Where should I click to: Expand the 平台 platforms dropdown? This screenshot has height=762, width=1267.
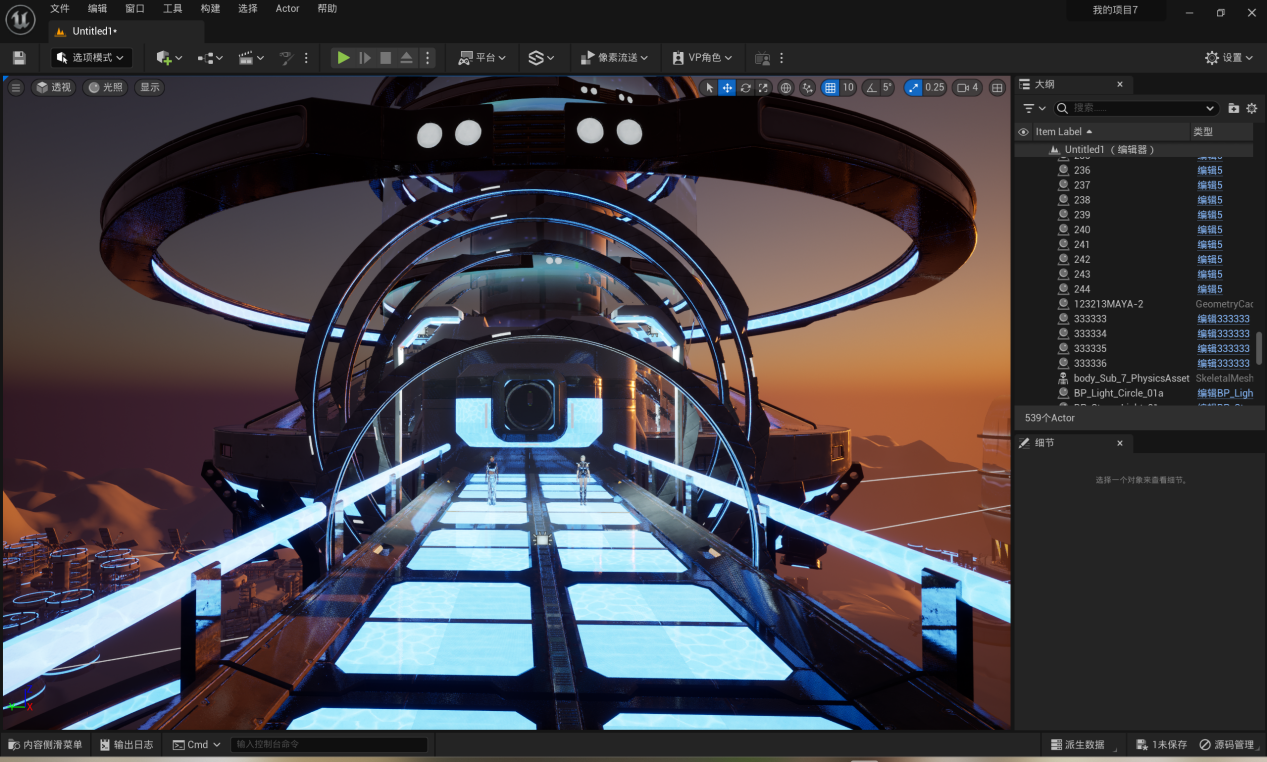click(x=482, y=58)
